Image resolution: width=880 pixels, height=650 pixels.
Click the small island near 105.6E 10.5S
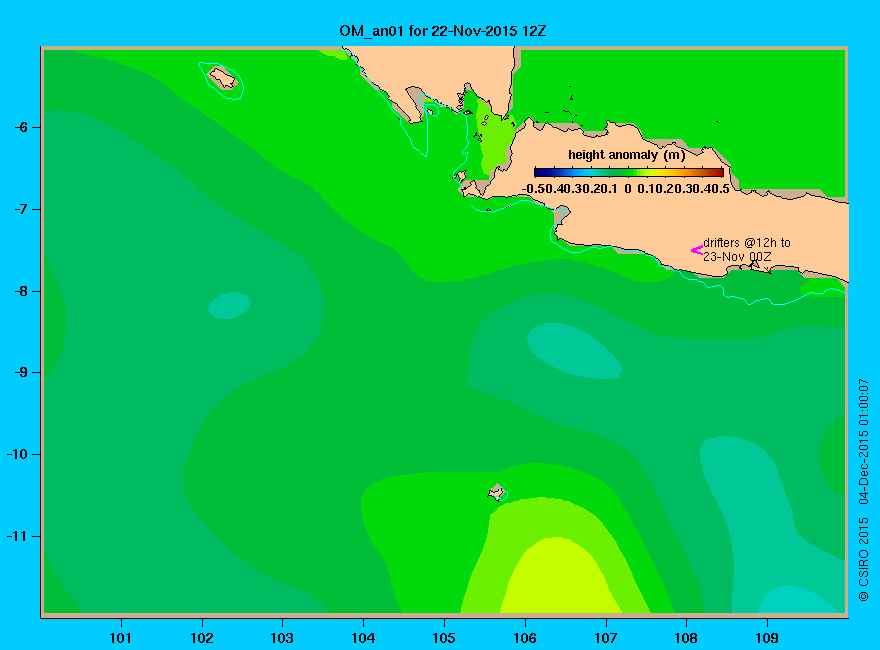(x=497, y=492)
